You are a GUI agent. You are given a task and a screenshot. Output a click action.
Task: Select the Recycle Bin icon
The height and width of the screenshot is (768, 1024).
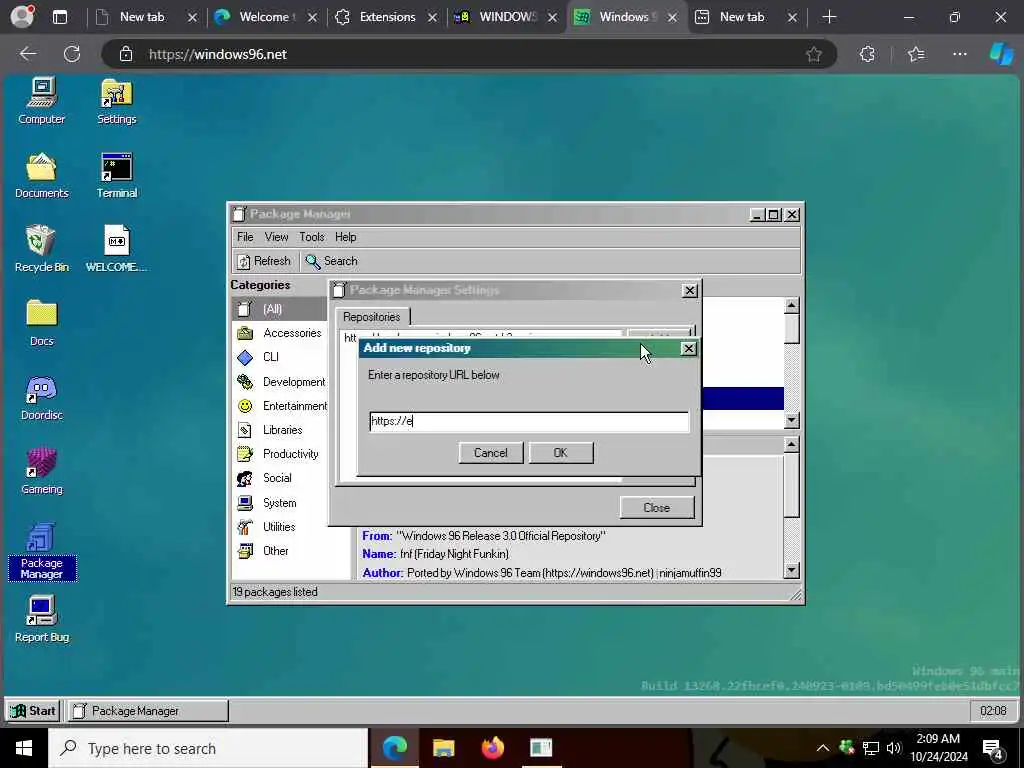(42, 248)
